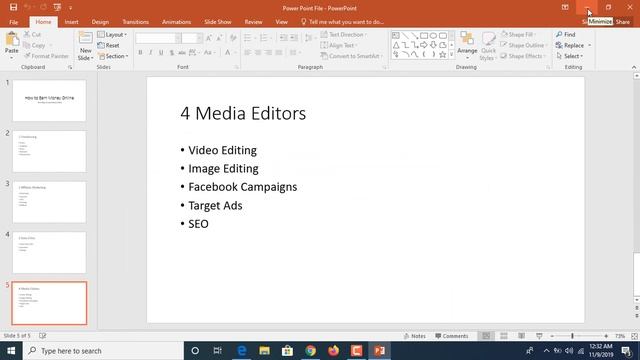
Task: Select the star shape in the shapes gallery
Action: tap(442, 54)
